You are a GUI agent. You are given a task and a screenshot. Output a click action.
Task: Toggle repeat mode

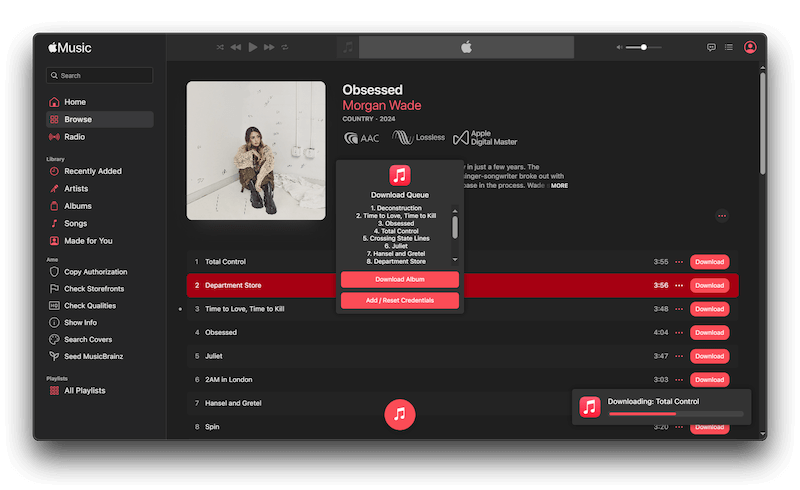[285, 47]
